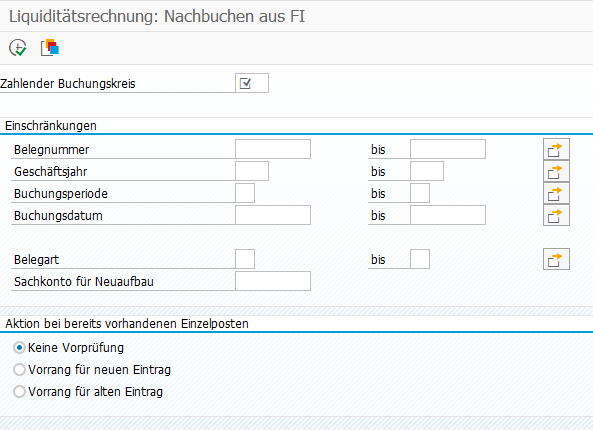593x430 pixels.
Task: Open the Get Variant icon
Action: 50,48
